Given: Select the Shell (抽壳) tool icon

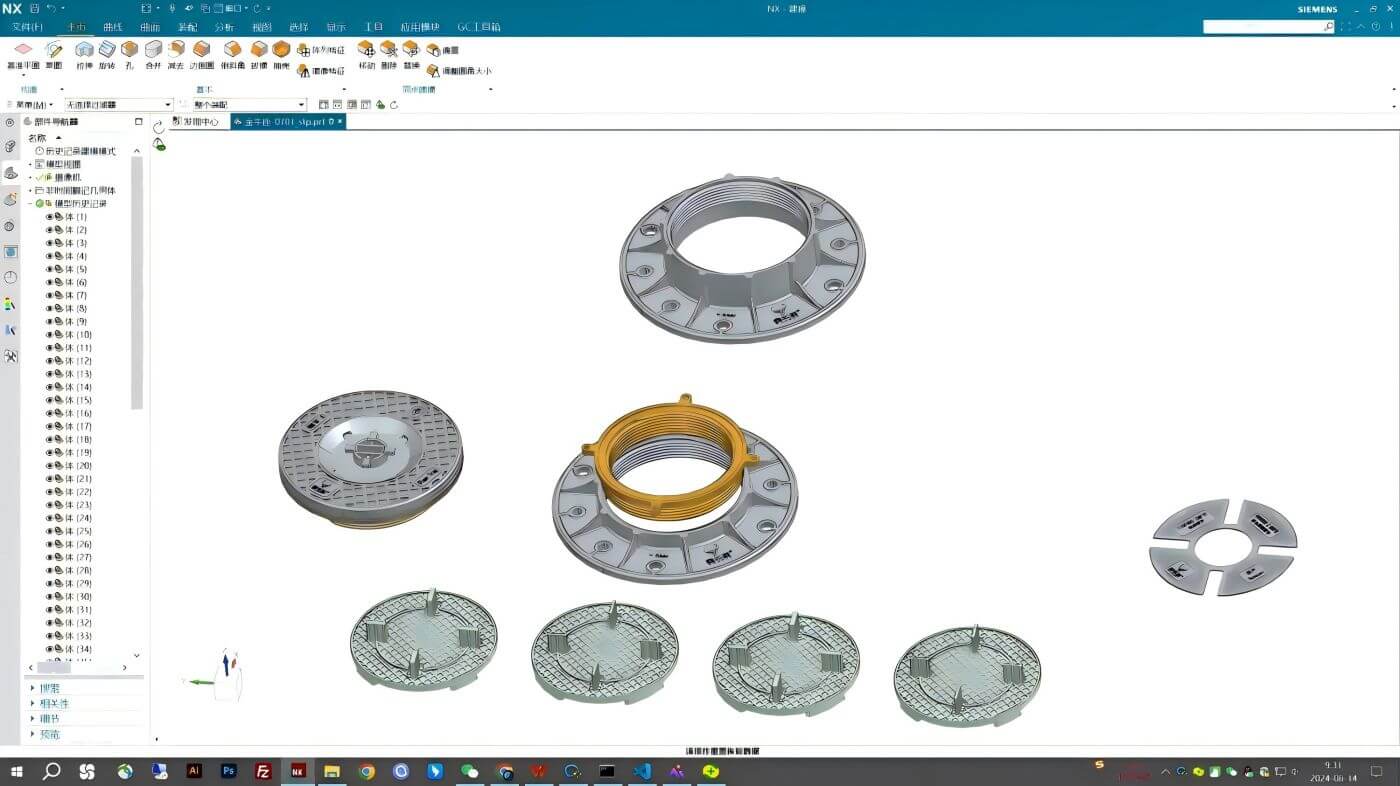Looking at the screenshot, I should [x=281, y=51].
